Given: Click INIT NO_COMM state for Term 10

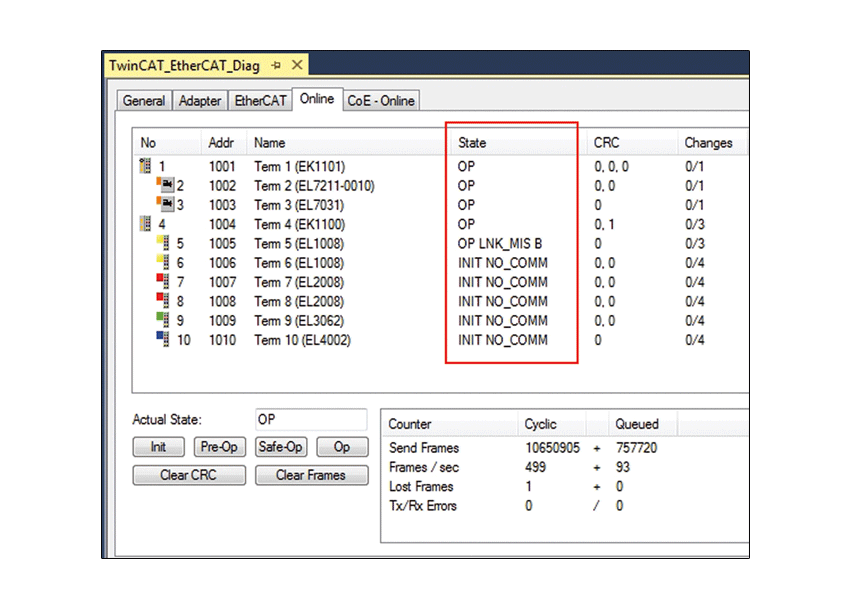Looking at the screenshot, I should click(503, 340).
